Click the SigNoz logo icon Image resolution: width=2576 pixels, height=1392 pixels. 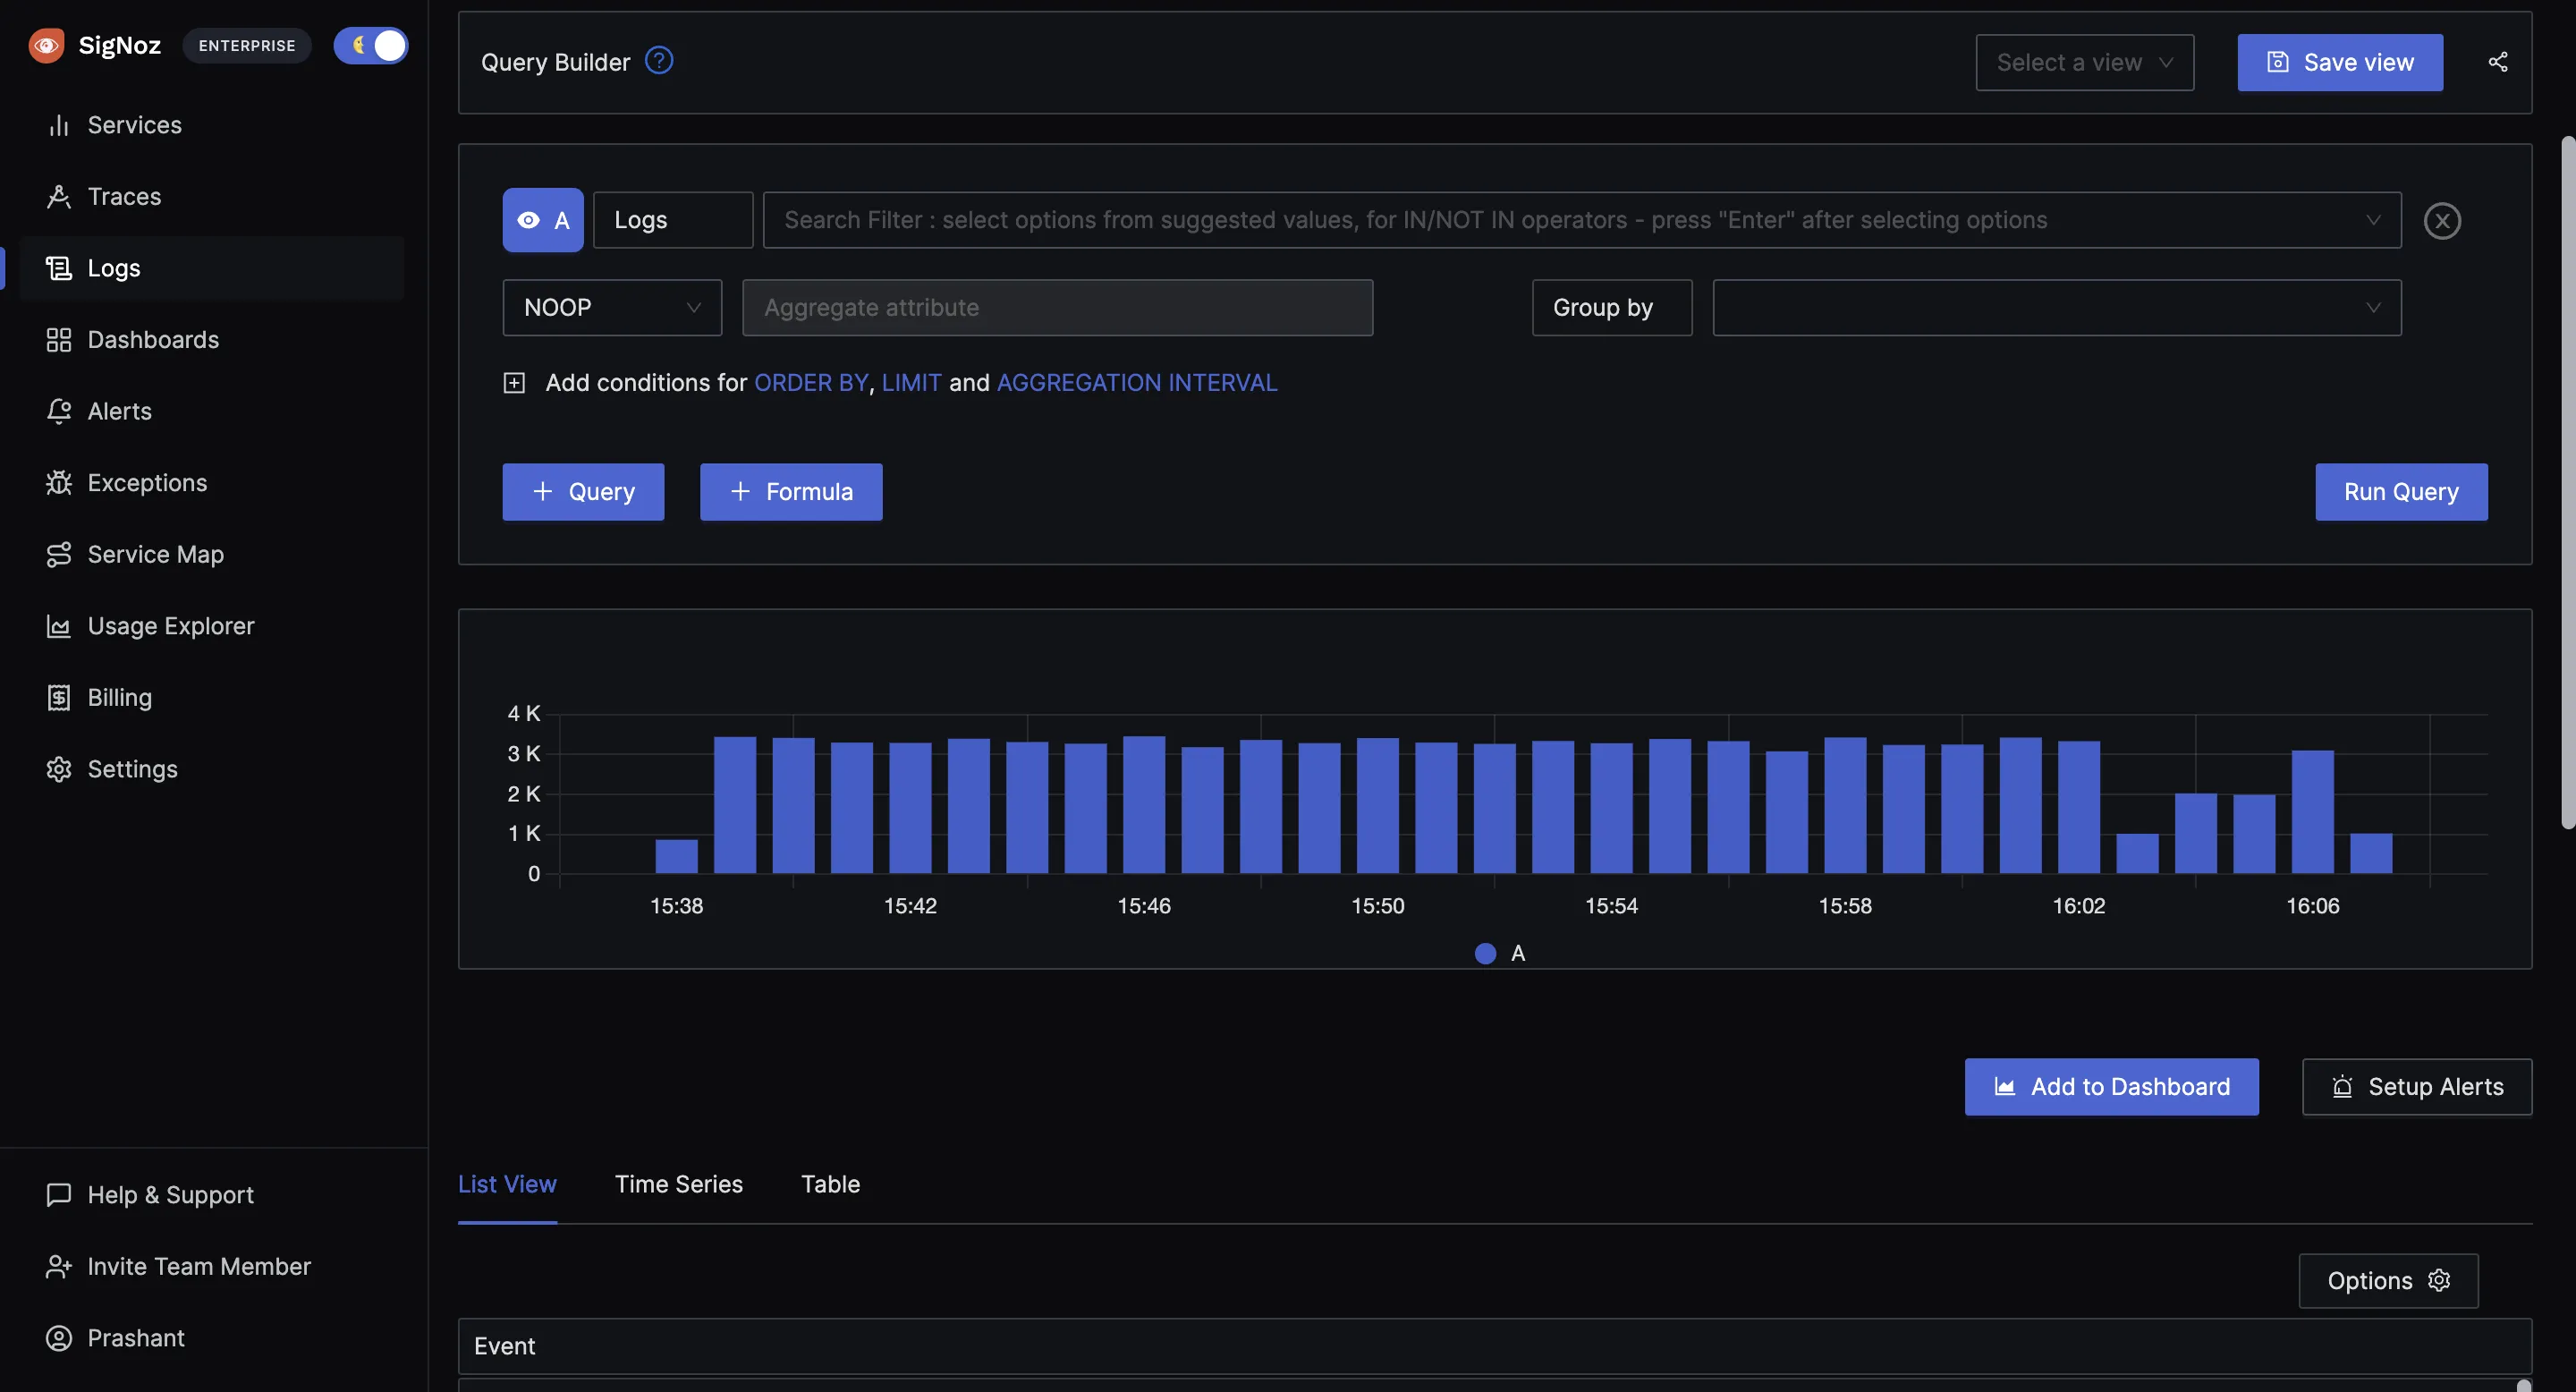[x=46, y=45]
